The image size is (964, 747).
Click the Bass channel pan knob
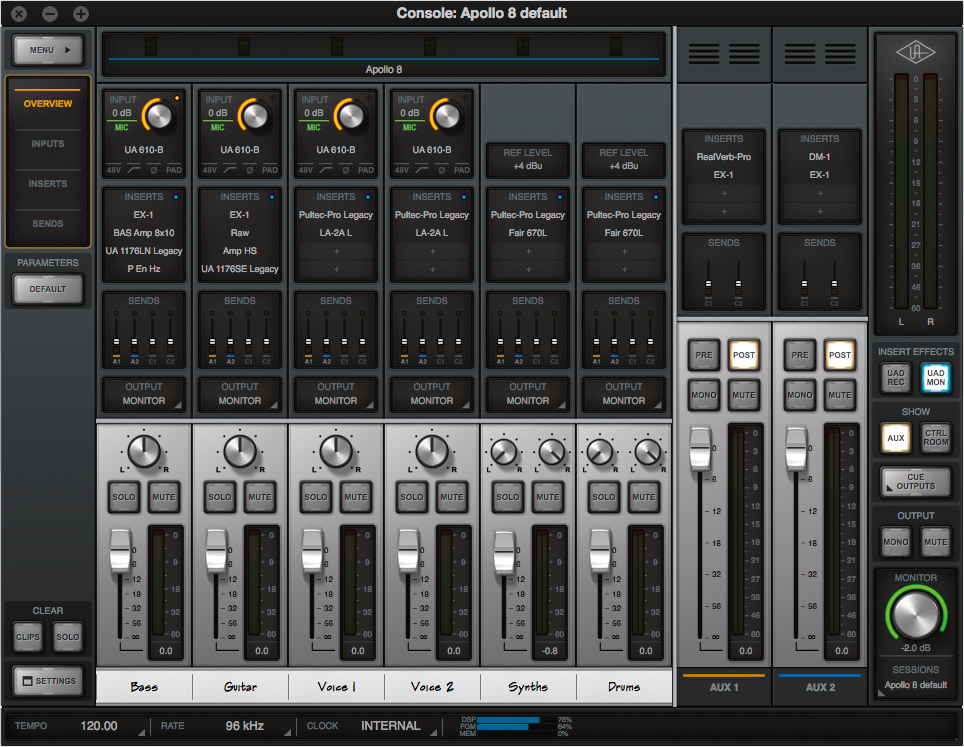[x=144, y=451]
